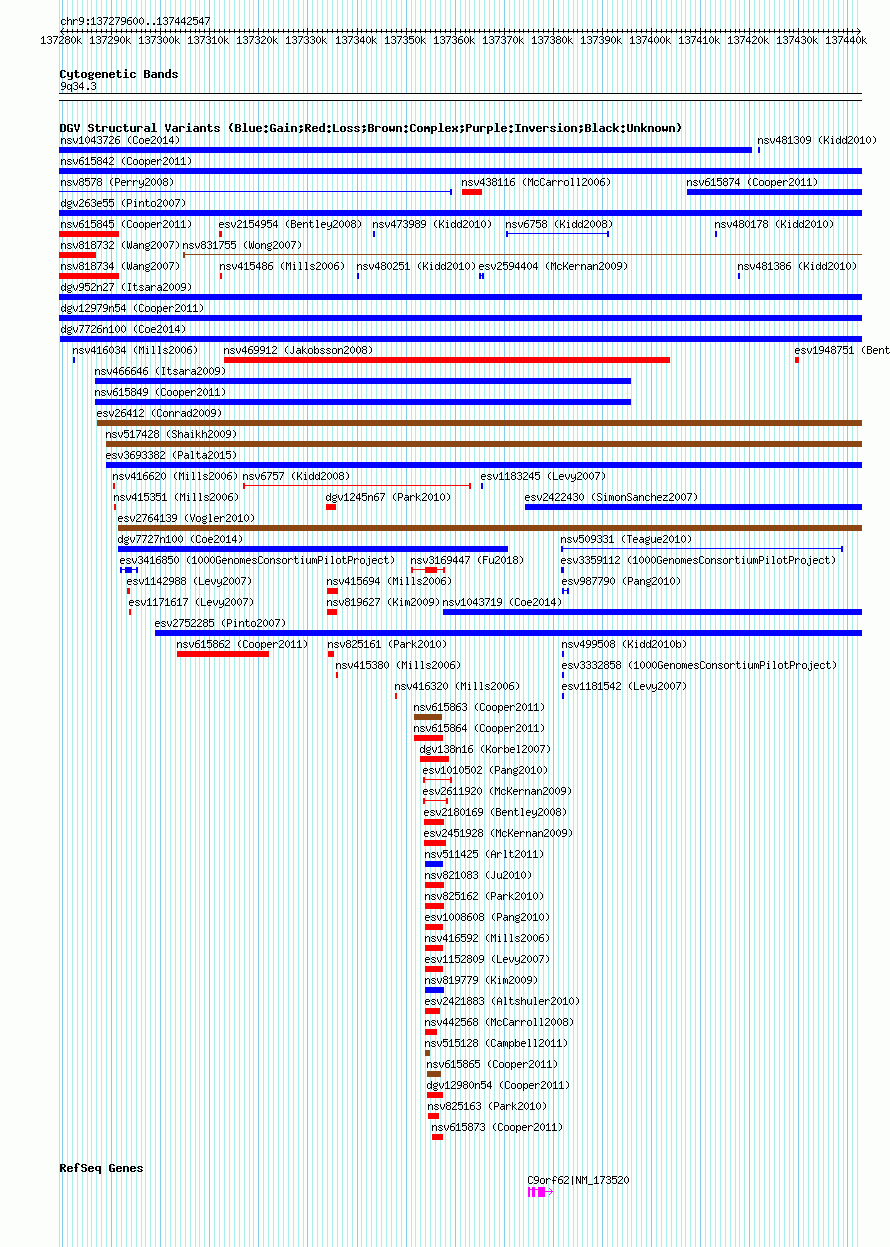Click the nsv1043726 (Coe2014) variant label
The width and height of the screenshot is (890, 1247).
(119, 140)
